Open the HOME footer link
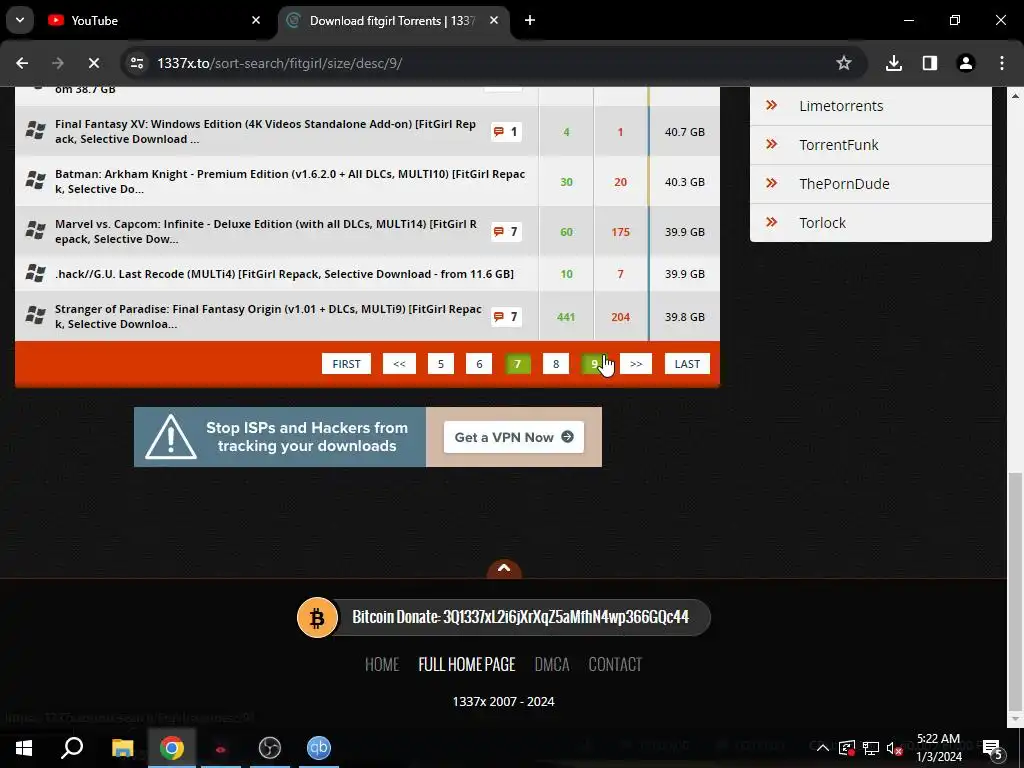Screen dimensions: 1024x768 382,664
